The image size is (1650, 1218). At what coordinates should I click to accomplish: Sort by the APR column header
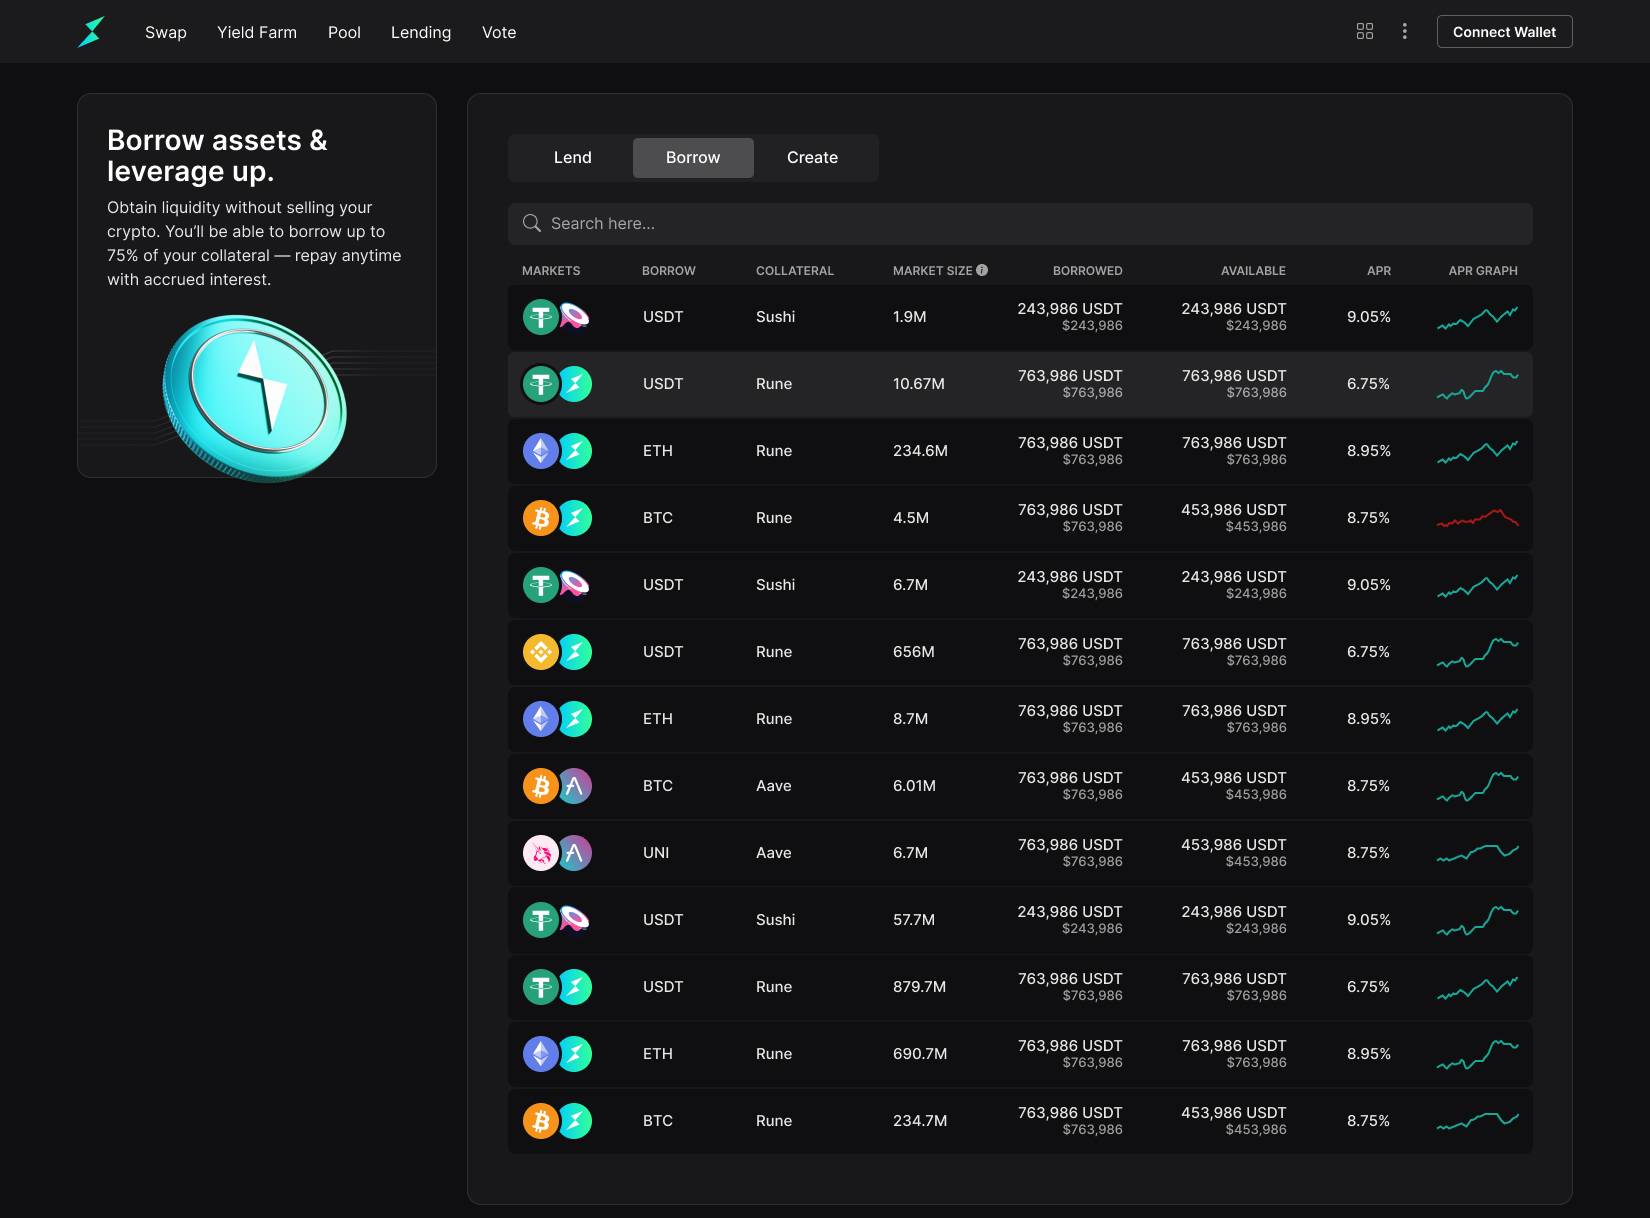pos(1378,271)
